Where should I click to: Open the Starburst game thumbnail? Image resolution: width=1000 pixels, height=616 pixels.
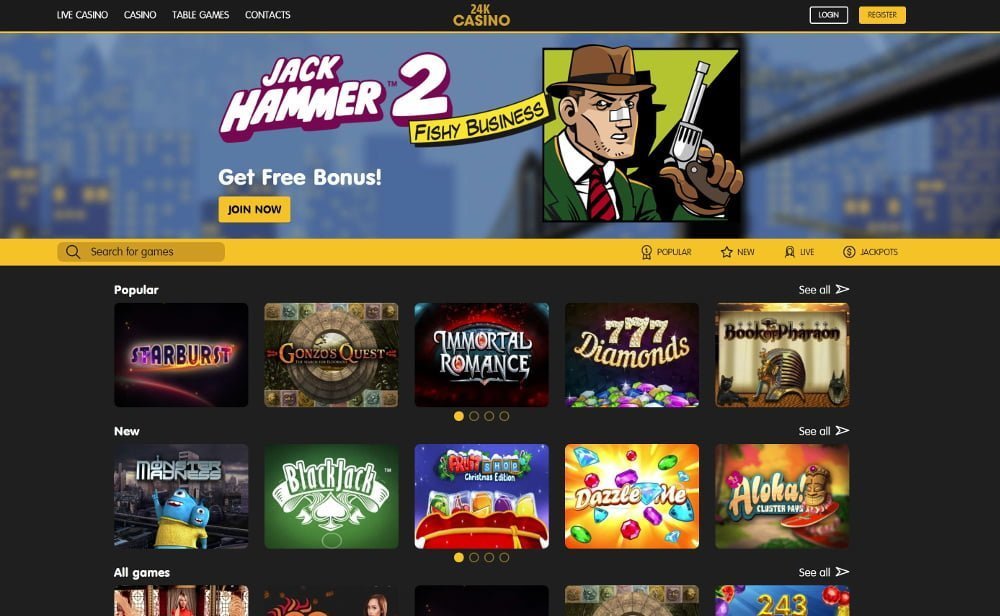tap(181, 355)
